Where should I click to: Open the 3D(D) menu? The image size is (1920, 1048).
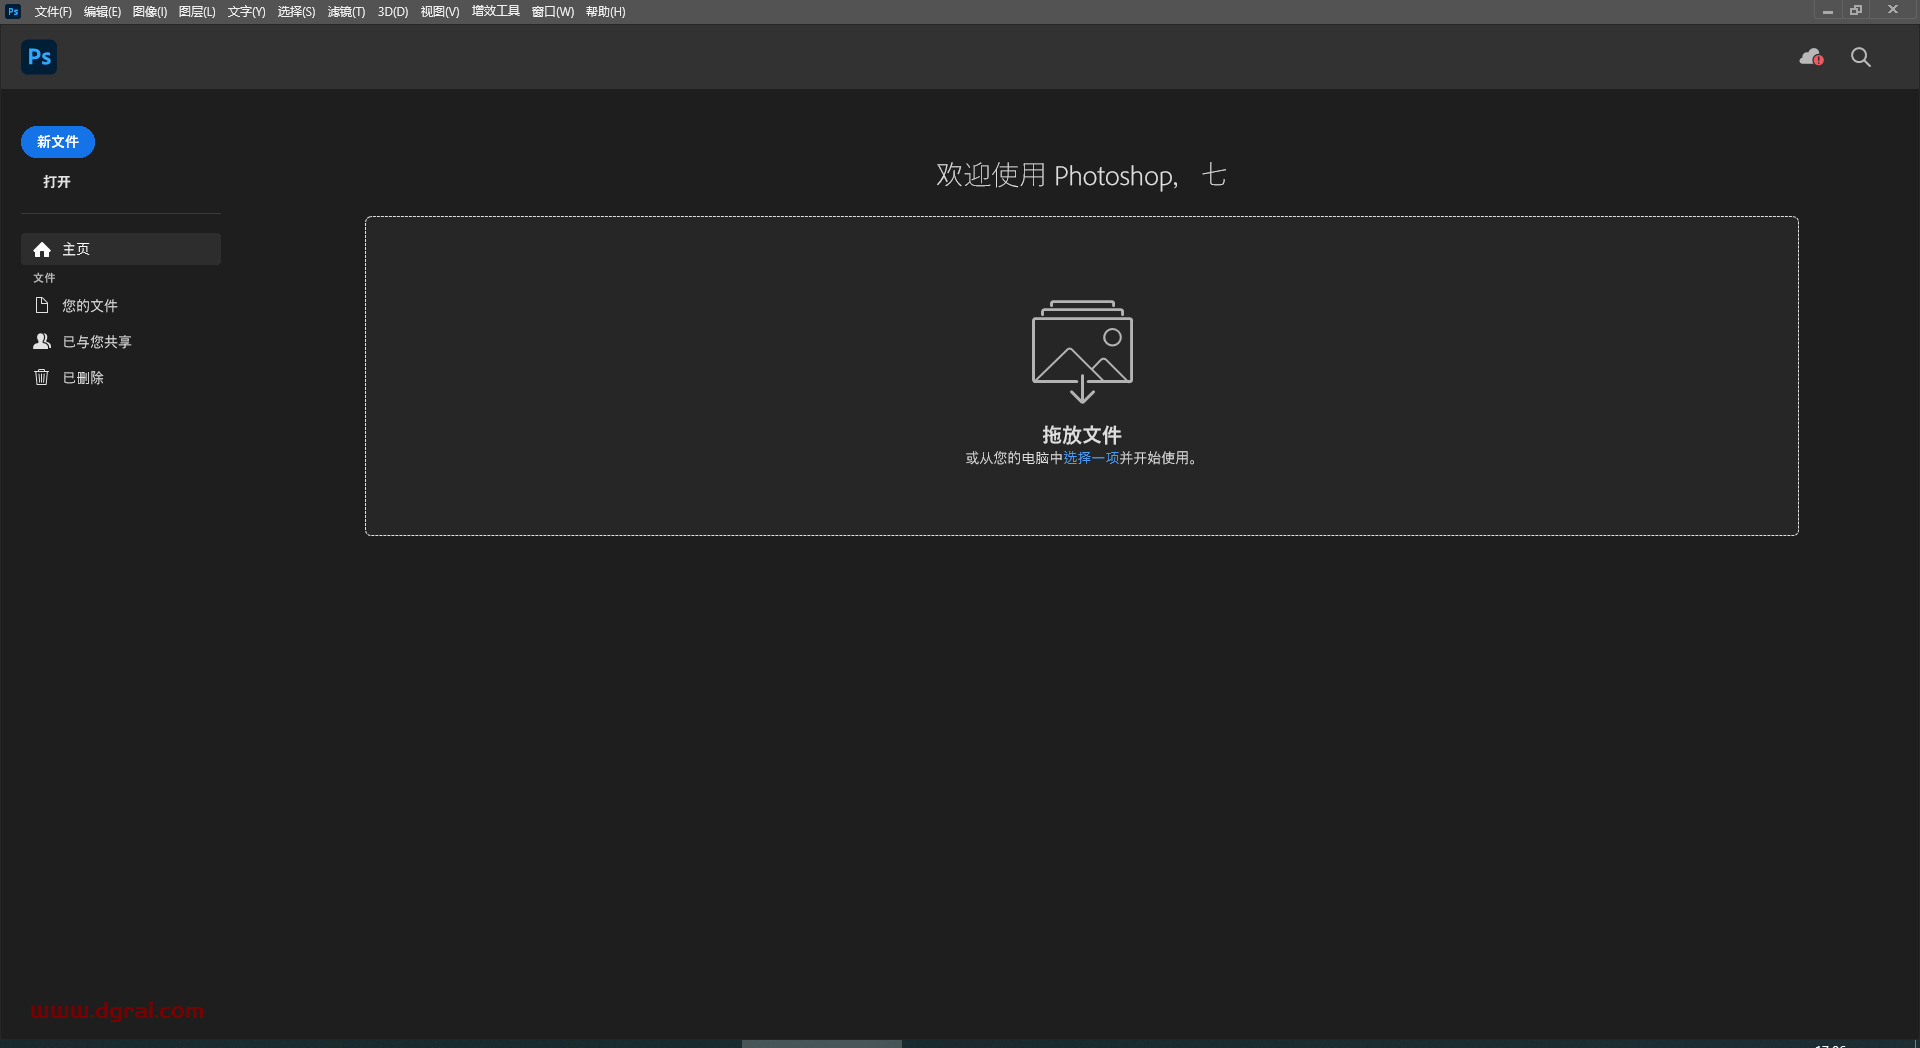393,12
